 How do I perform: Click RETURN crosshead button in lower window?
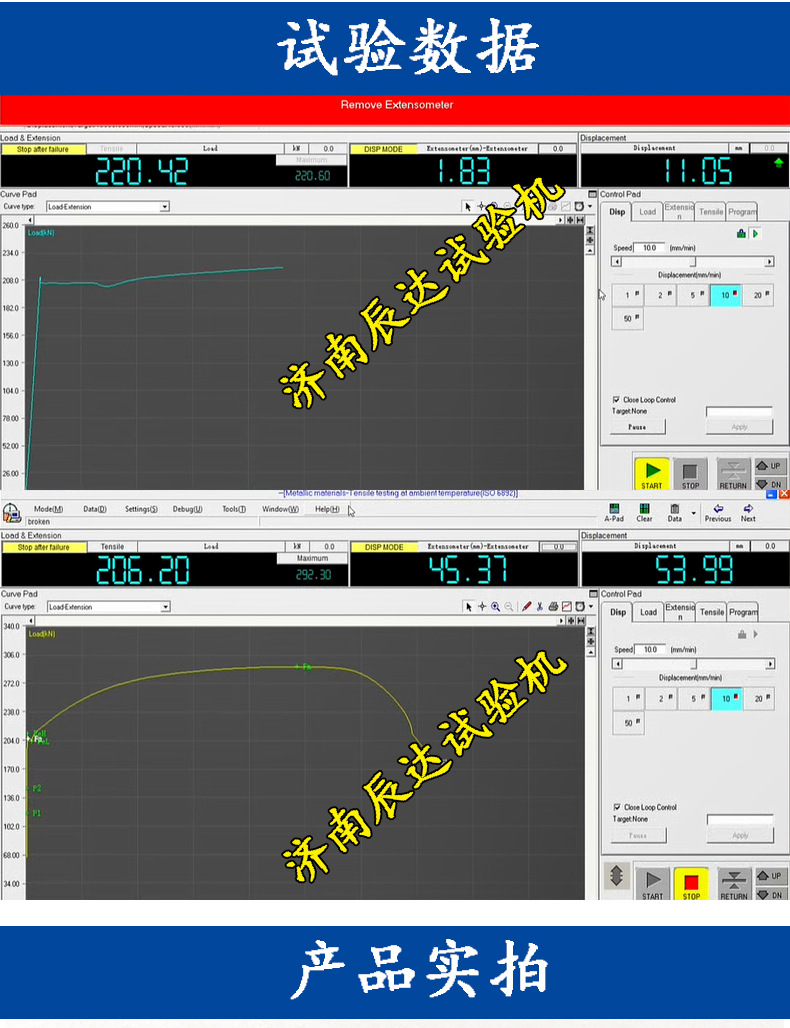pyautogui.click(x=734, y=883)
